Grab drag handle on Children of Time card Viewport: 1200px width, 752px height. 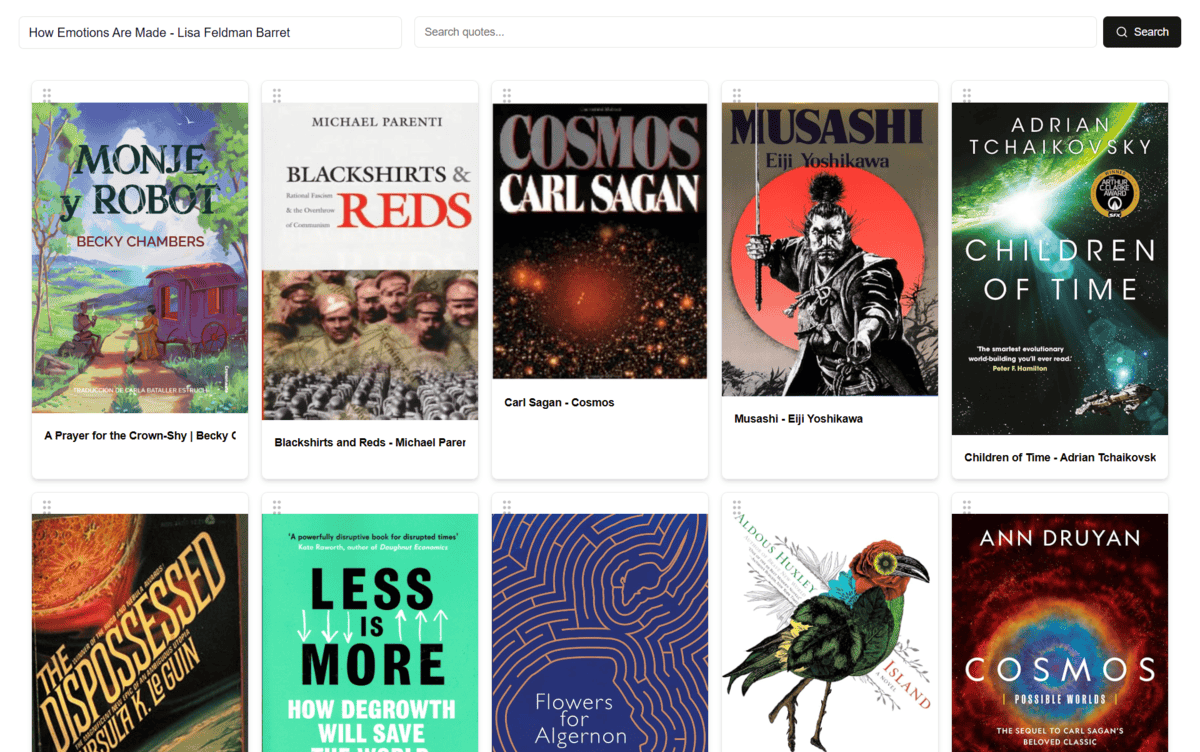967,95
